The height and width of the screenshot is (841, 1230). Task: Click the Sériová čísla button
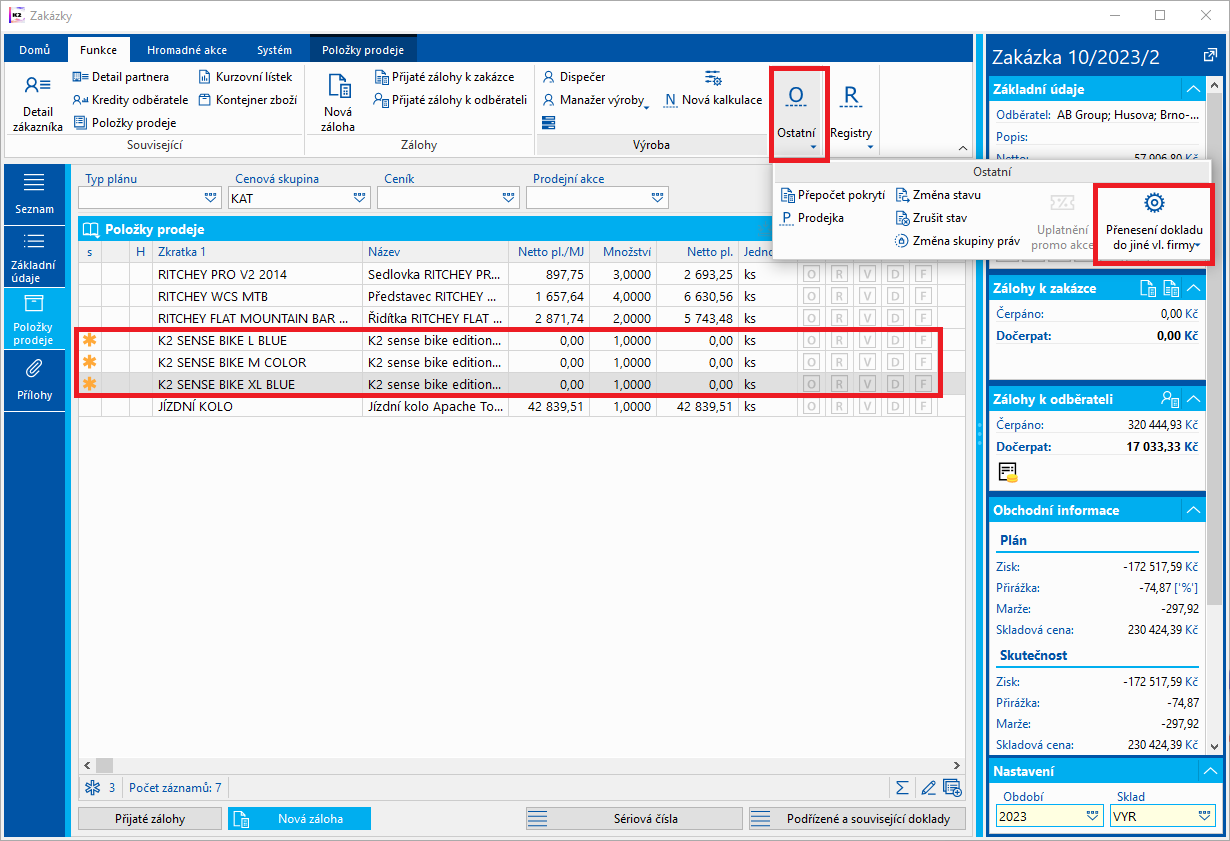point(634,818)
